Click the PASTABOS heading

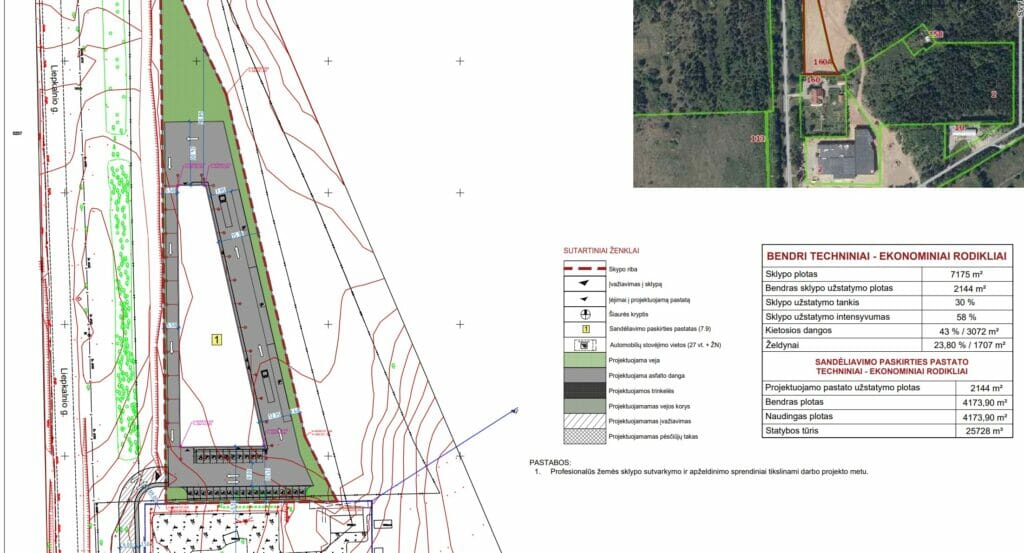click(x=550, y=462)
